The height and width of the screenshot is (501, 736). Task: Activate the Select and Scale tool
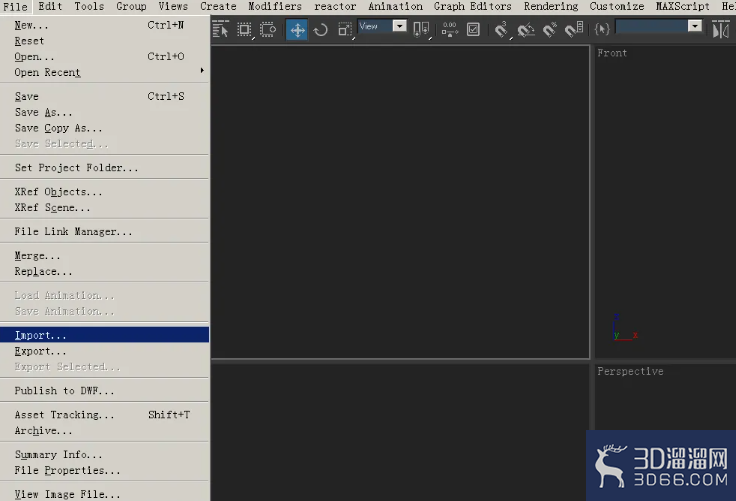[x=345, y=30]
